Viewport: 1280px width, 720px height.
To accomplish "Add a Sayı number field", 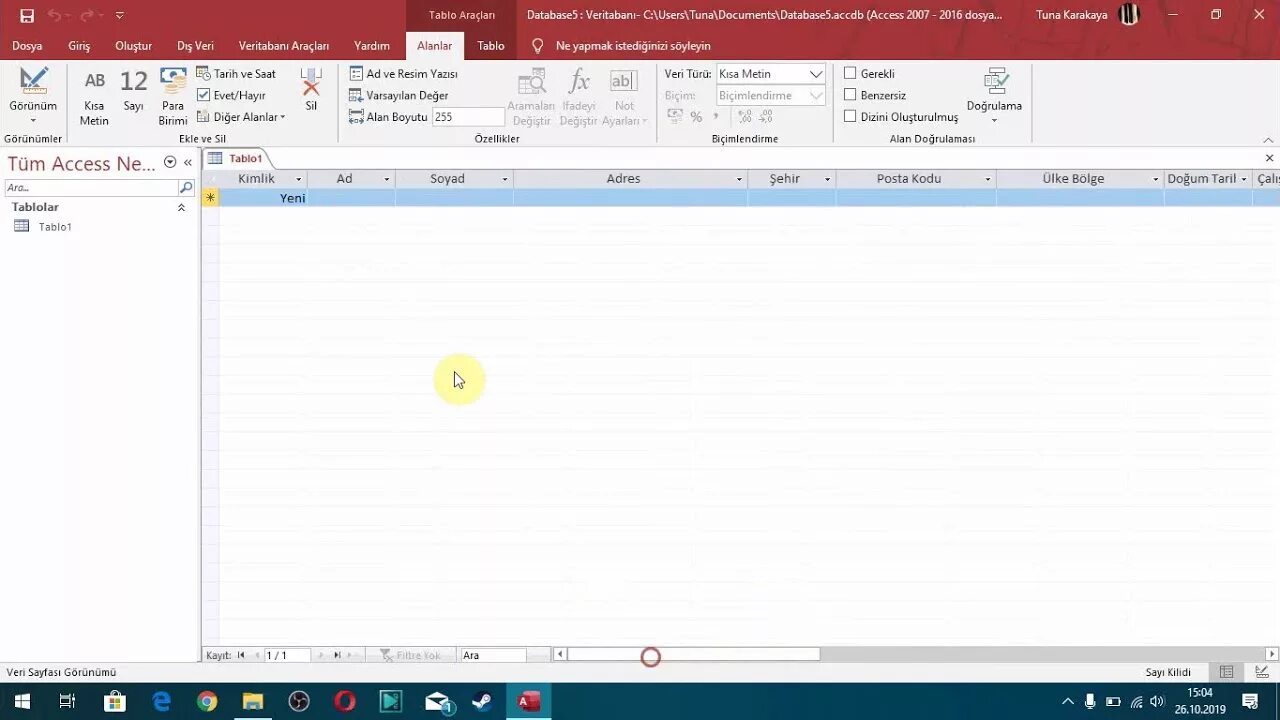I will [x=133, y=95].
